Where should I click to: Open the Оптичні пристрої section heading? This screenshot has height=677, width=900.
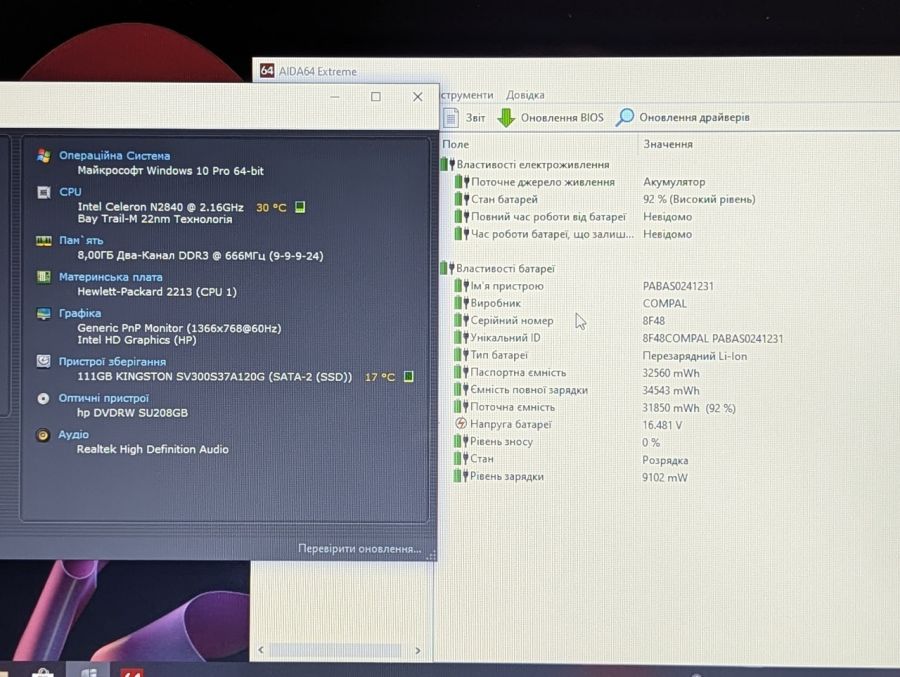103,398
